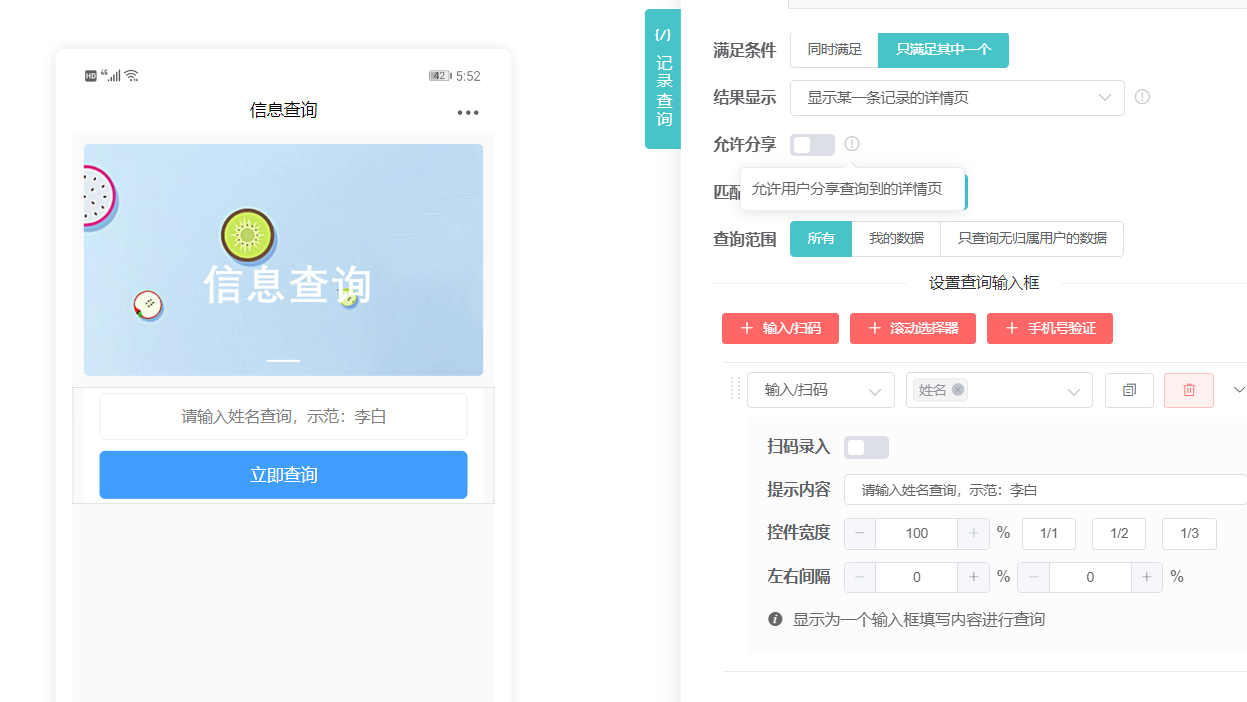Collapse the input item with the chevron

point(1238,390)
